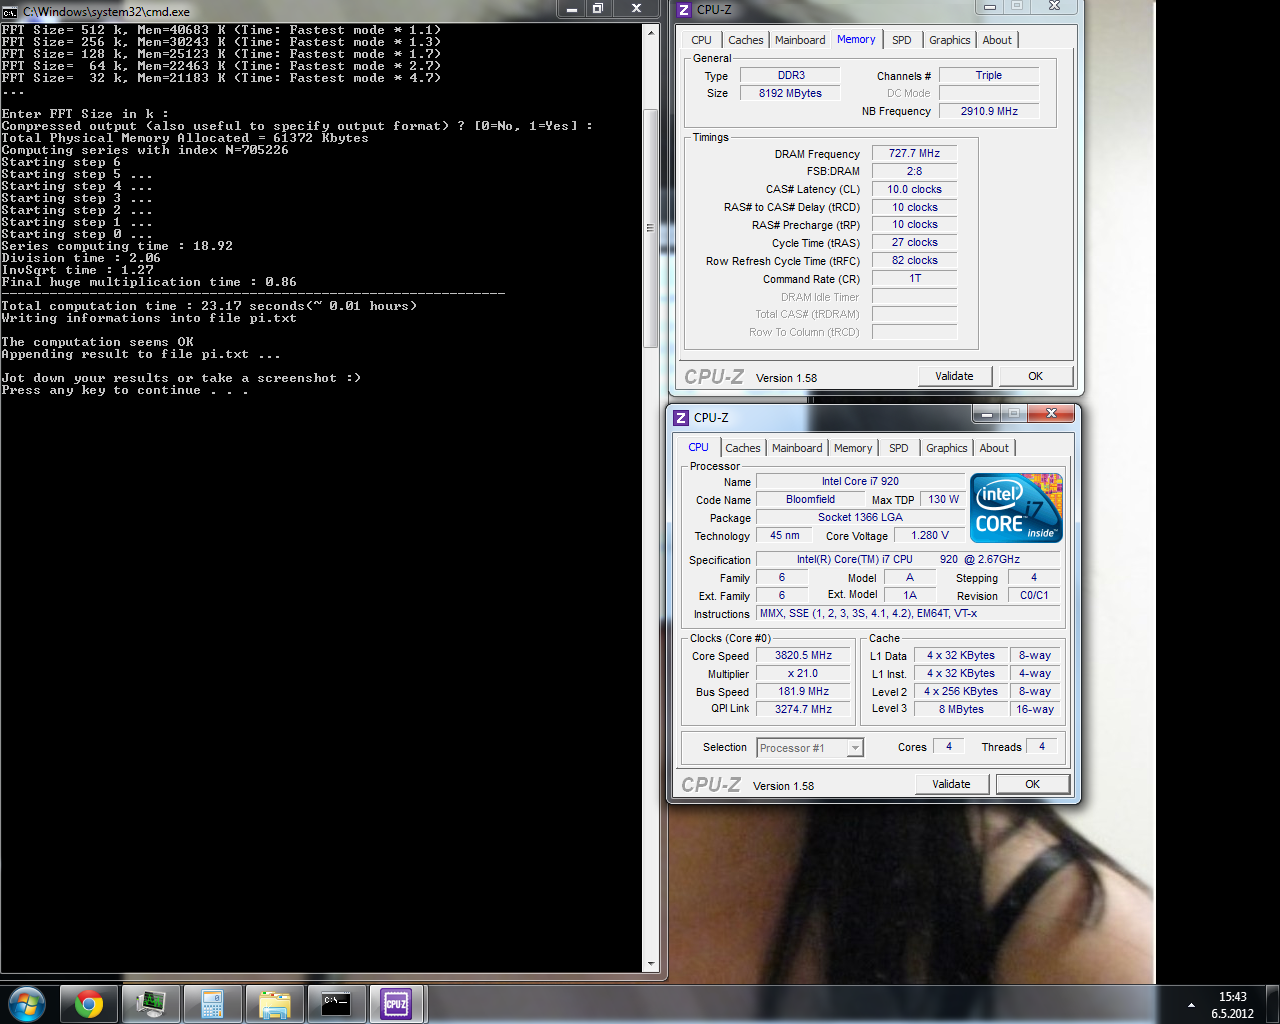This screenshot has height=1024, width=1280.
Task: Click the processor Name field Intel Core i7 920
Action: click(x=860, y=481)
